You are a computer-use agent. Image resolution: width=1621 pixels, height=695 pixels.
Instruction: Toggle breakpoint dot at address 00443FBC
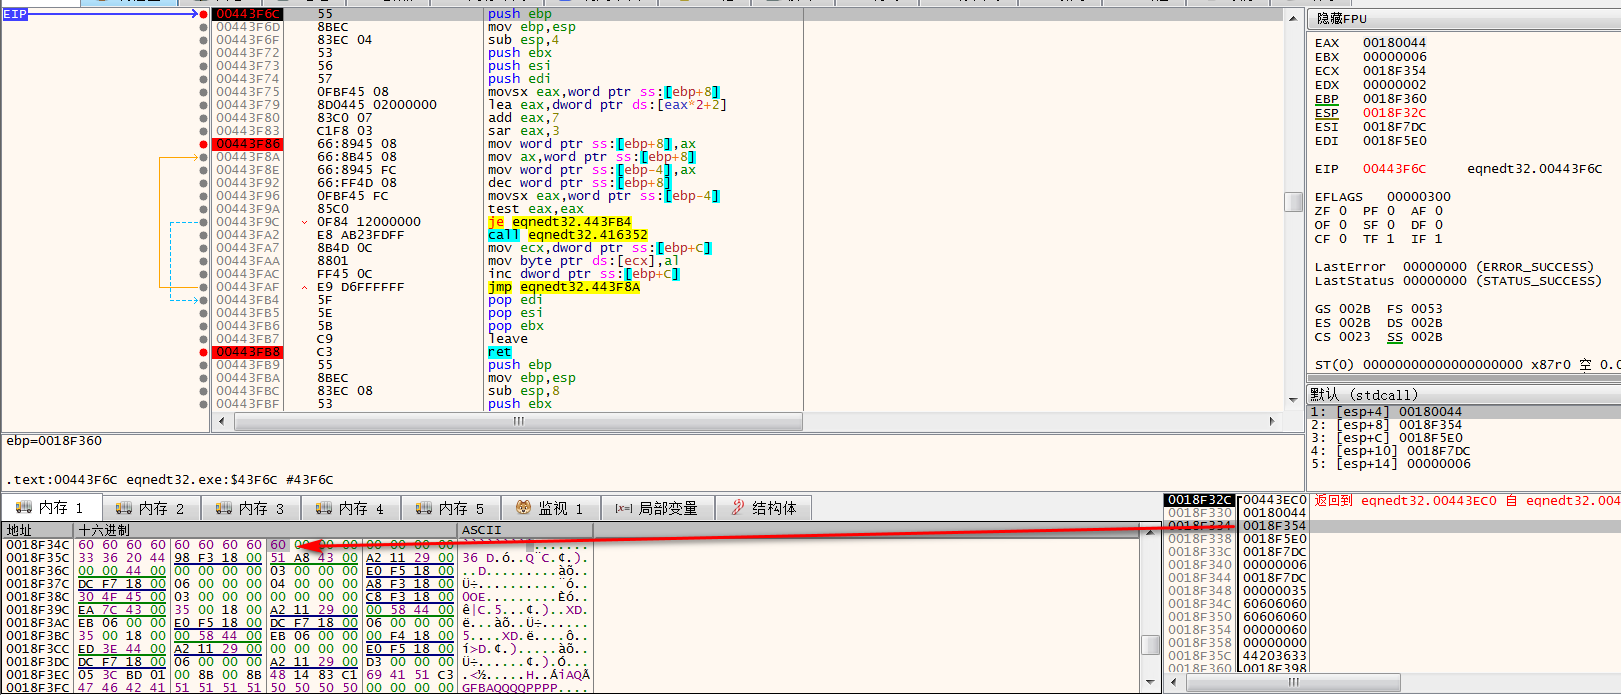pos(204,391)
